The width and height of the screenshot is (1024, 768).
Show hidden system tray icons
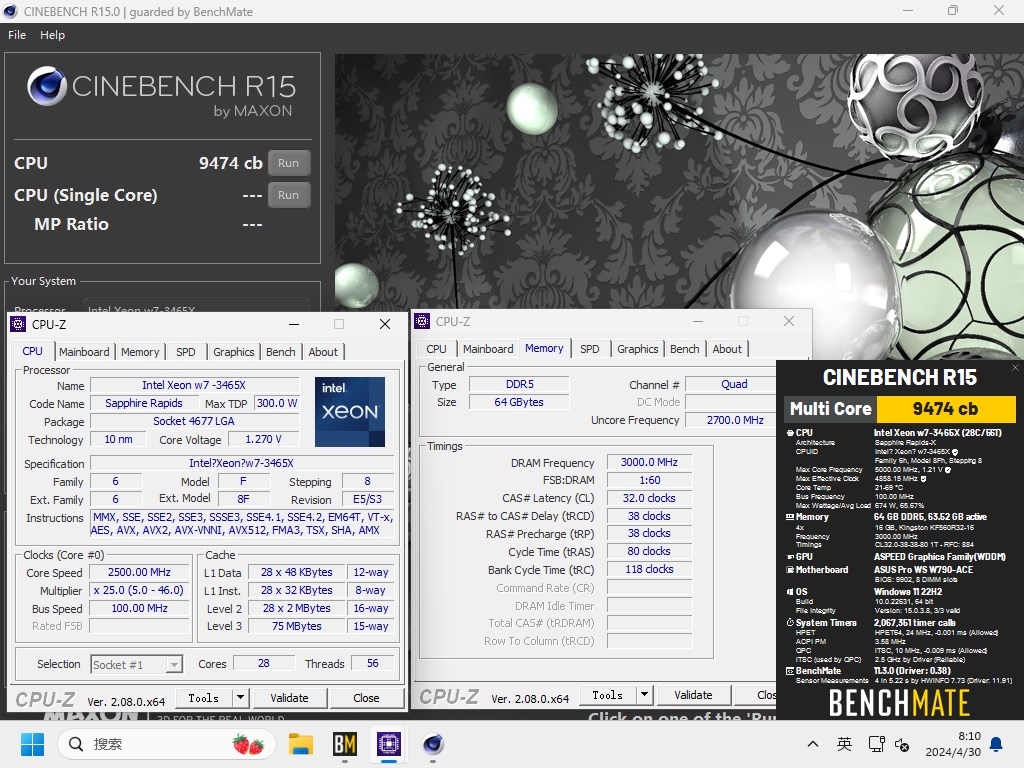813,744
